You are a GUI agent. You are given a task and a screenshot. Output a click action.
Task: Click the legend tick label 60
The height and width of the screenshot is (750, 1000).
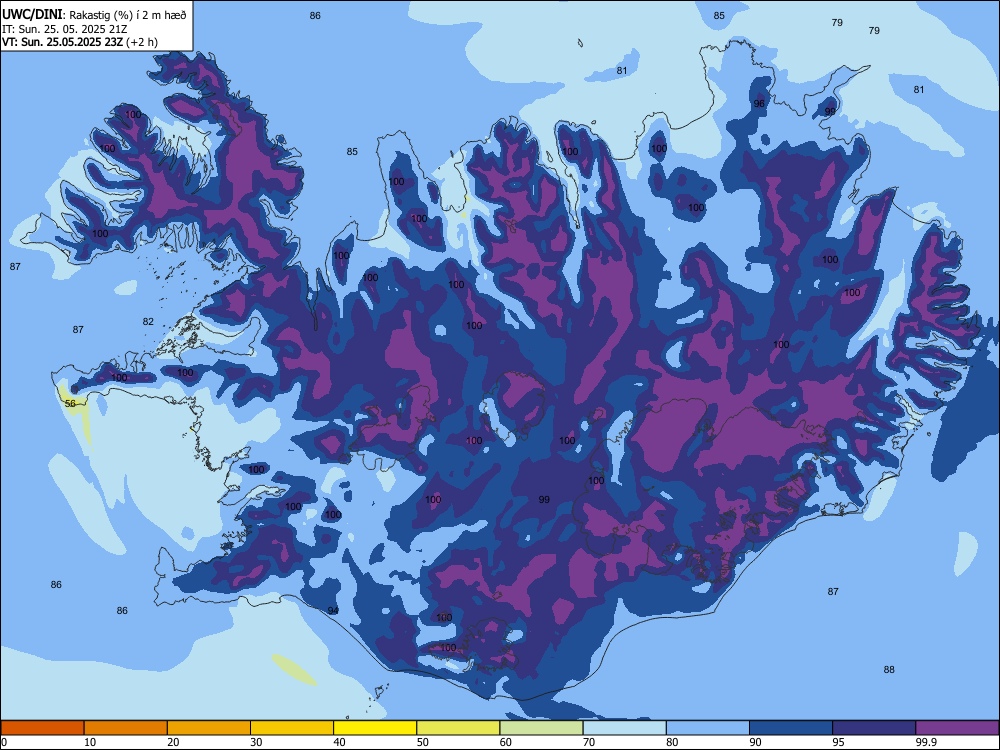click(x=506, y=742)
